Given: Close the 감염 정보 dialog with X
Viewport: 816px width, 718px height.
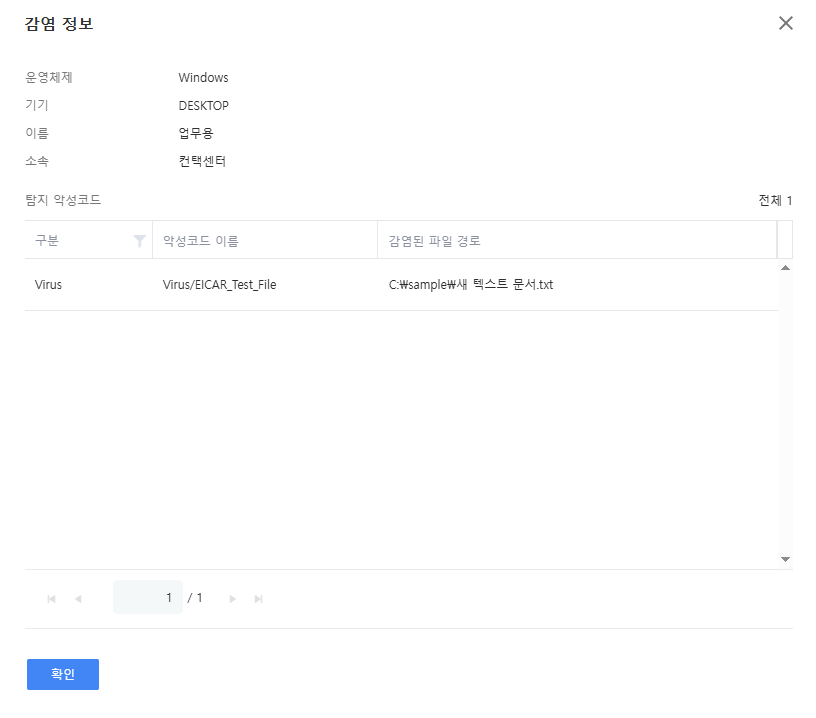Looking at the screenshot, I should pos(785,23).
